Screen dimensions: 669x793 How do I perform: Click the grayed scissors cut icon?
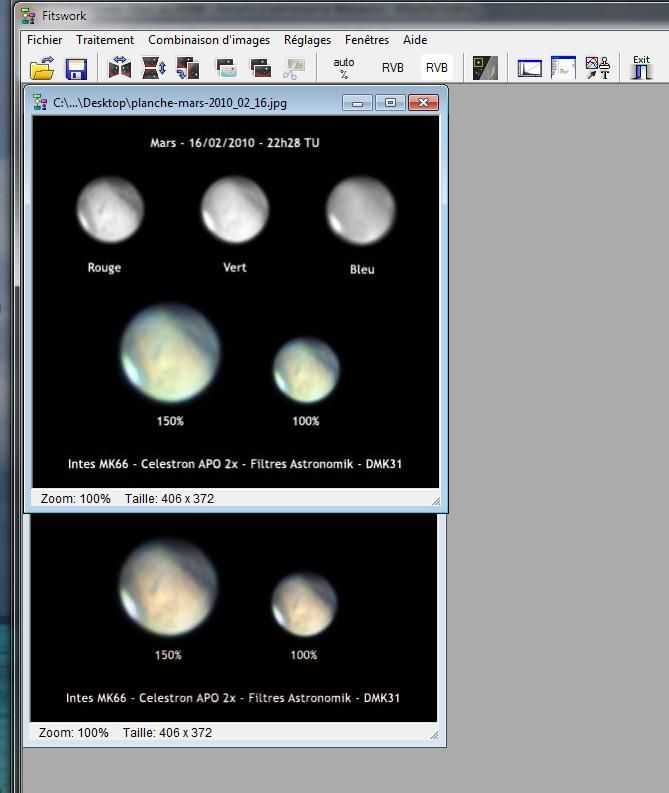294,68
